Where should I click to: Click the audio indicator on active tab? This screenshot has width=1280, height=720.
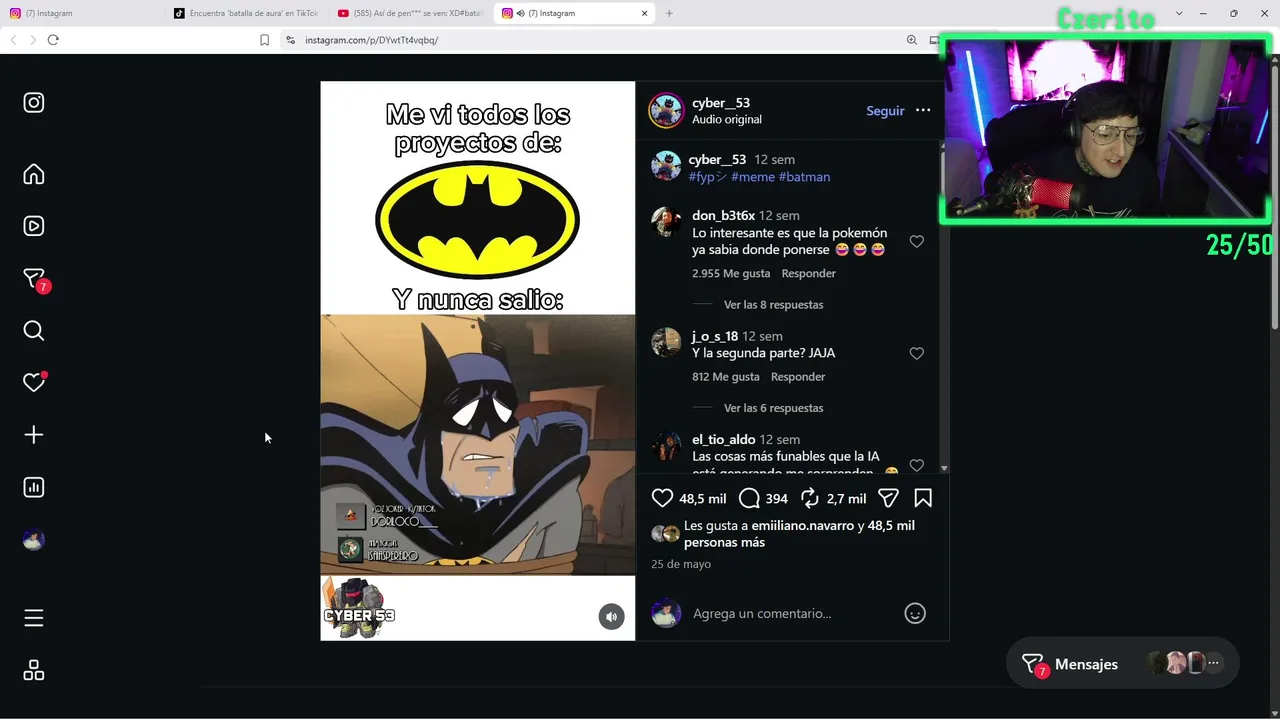pyautogui.click(x=520, y=13)
